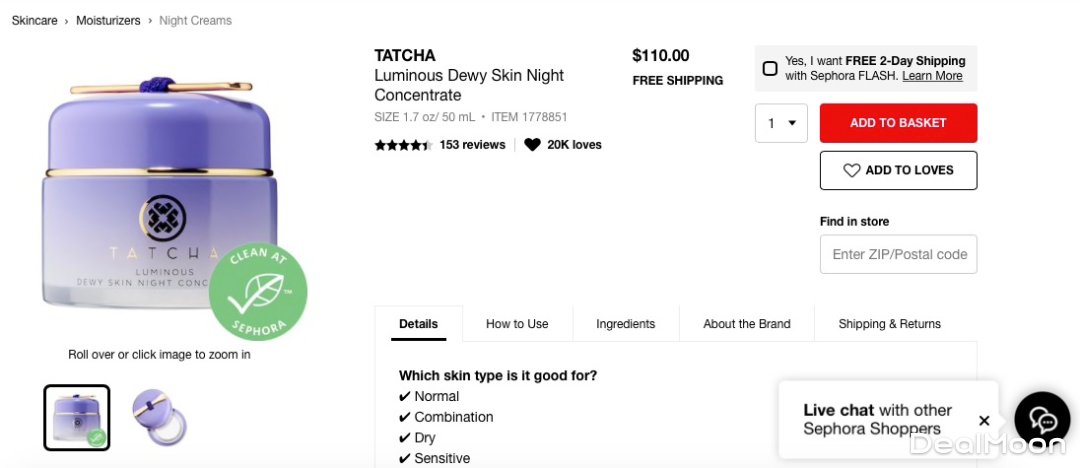Open the 153 reviews link

point(472,145)
